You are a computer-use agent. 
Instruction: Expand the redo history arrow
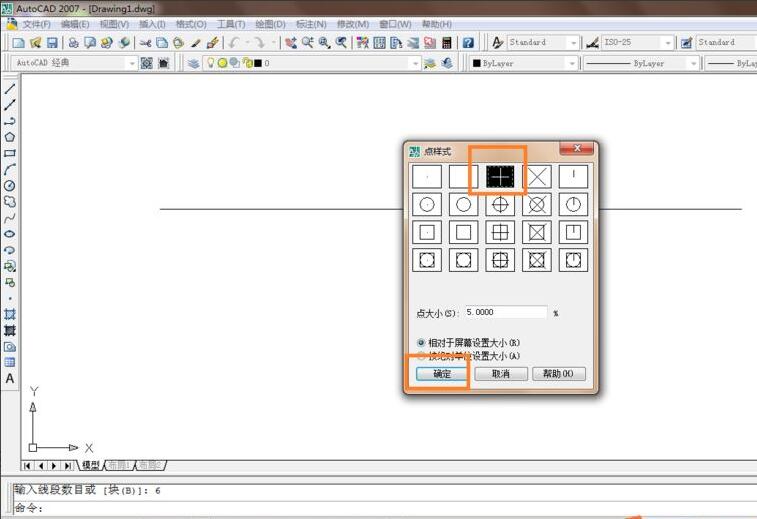point(273,43)
